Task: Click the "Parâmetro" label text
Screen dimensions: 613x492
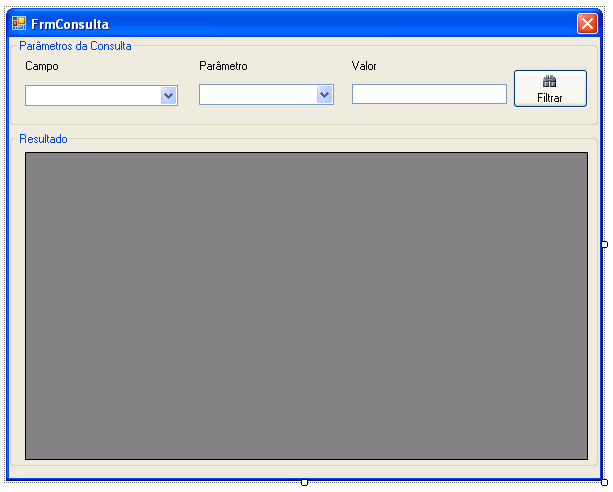Action: click(223, 66)
